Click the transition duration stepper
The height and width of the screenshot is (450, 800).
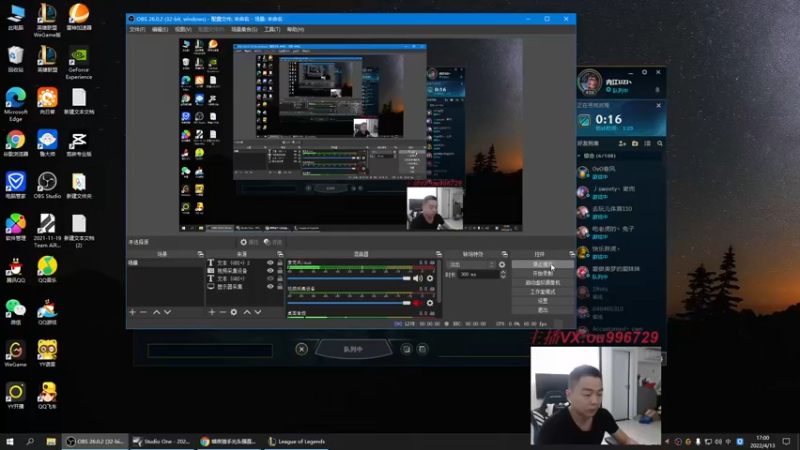pyautogui.click(x=503, y=274)
